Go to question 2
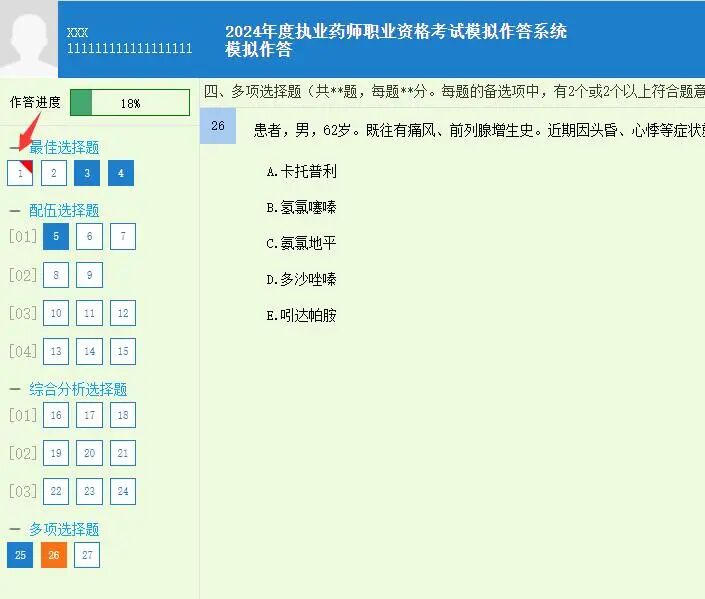 (x=54, y=173)
